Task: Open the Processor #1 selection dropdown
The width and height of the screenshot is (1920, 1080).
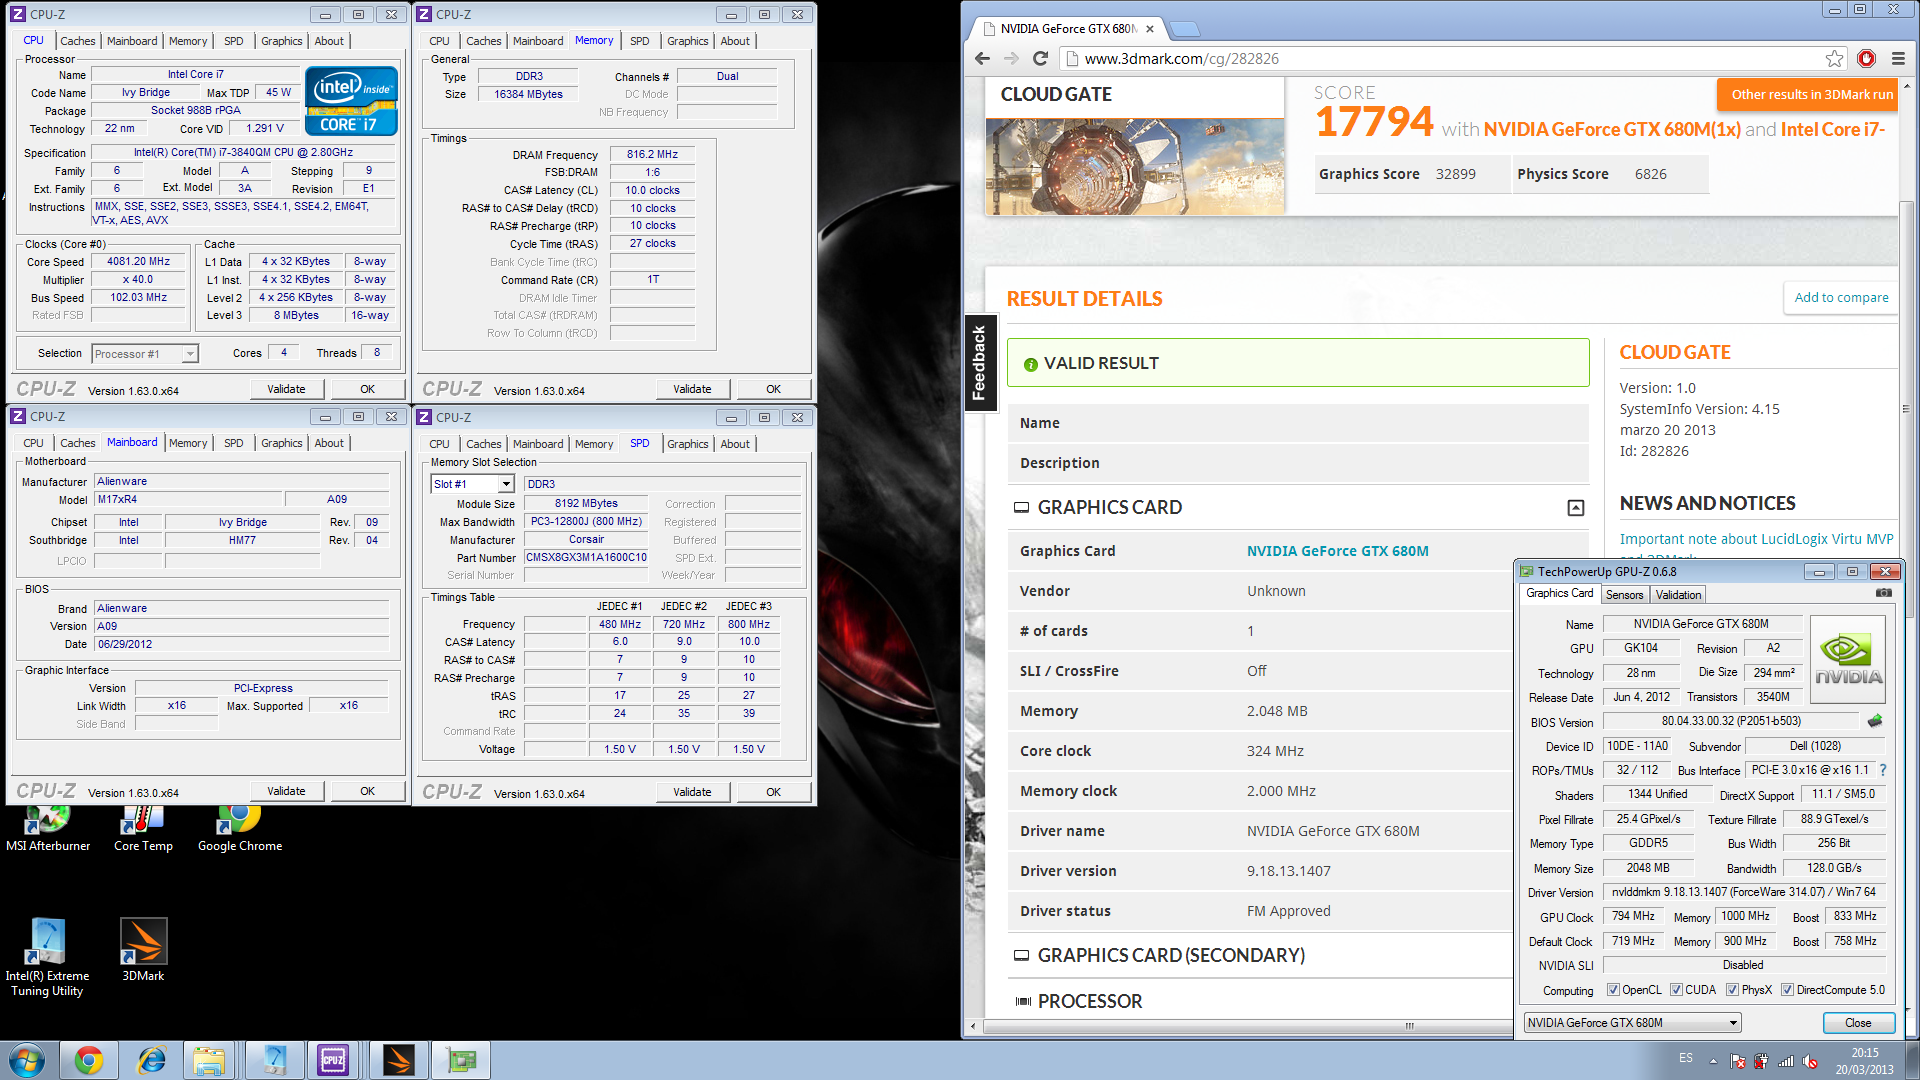Action: point(145,354)
